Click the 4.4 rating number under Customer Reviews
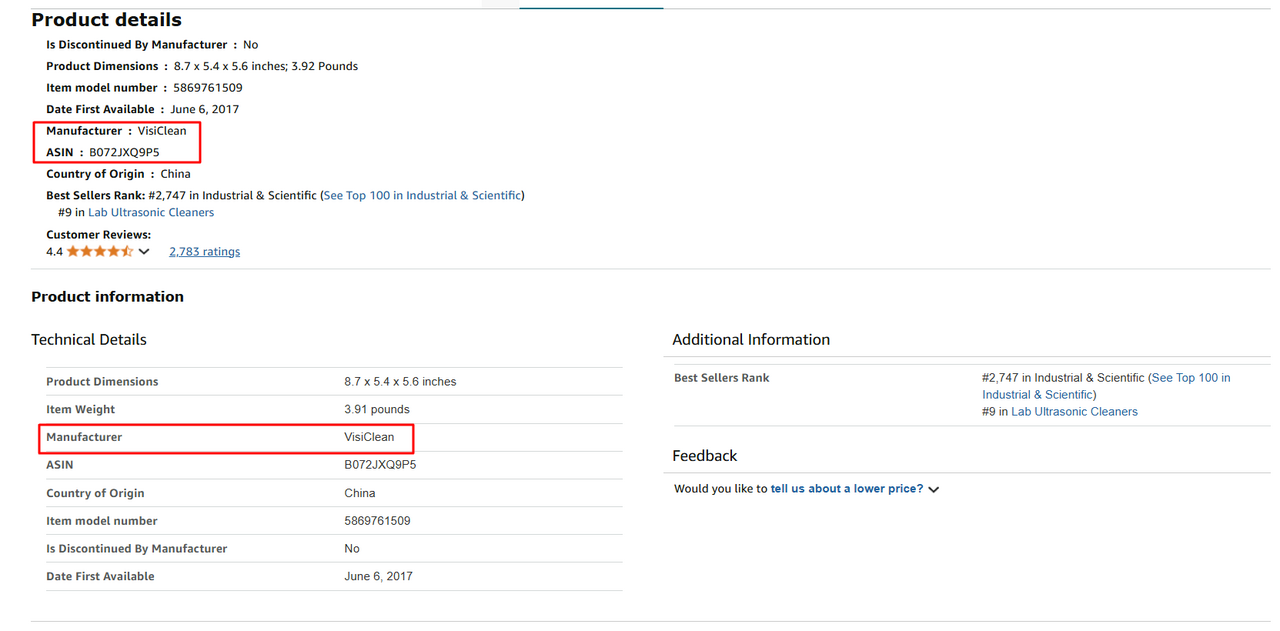 tap(54, 252)
